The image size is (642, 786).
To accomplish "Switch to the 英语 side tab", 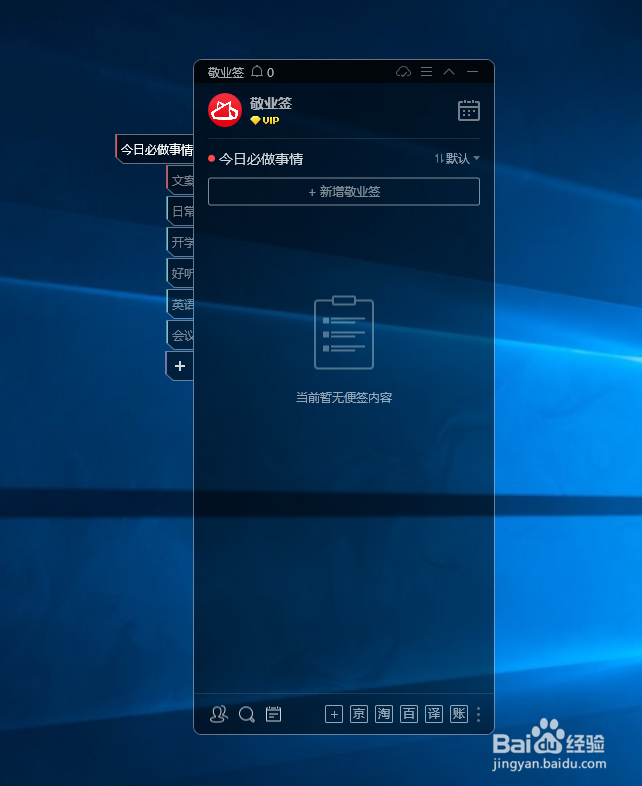I will (180, 304).
